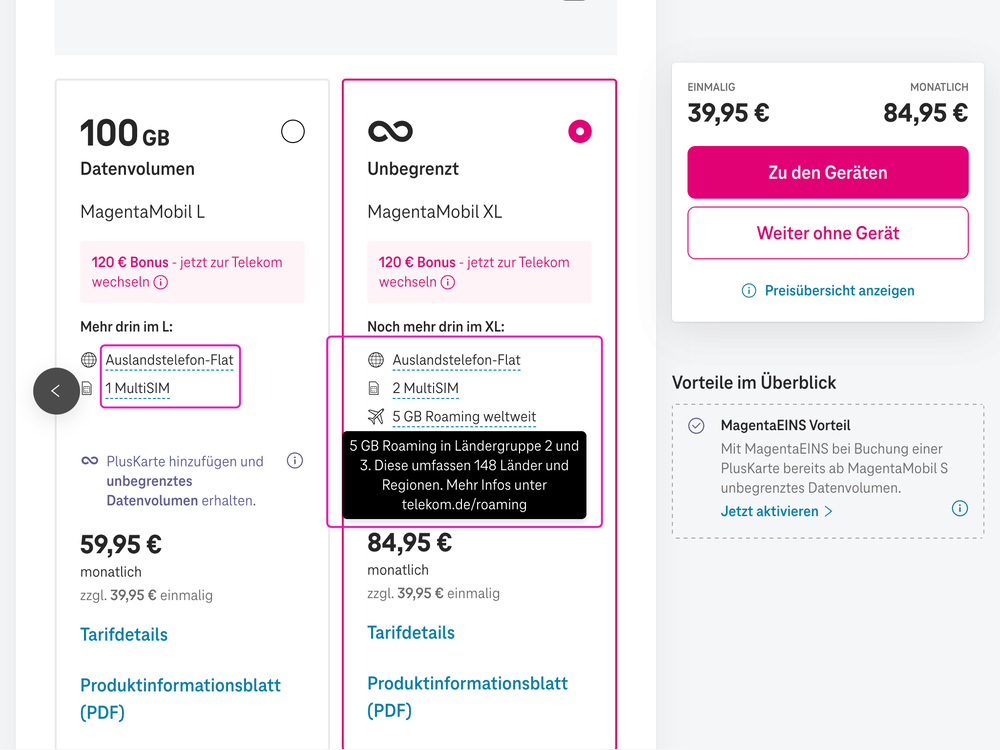Click the info icon beside Jetzt aktivieren
The image size is (1000, 750).
(960, 508)
